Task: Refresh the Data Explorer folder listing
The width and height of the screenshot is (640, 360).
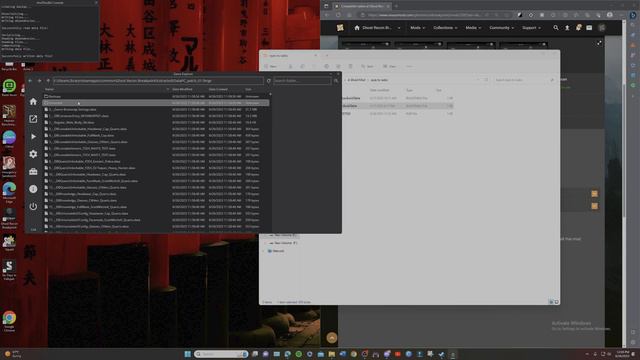Action: (269, 81)
